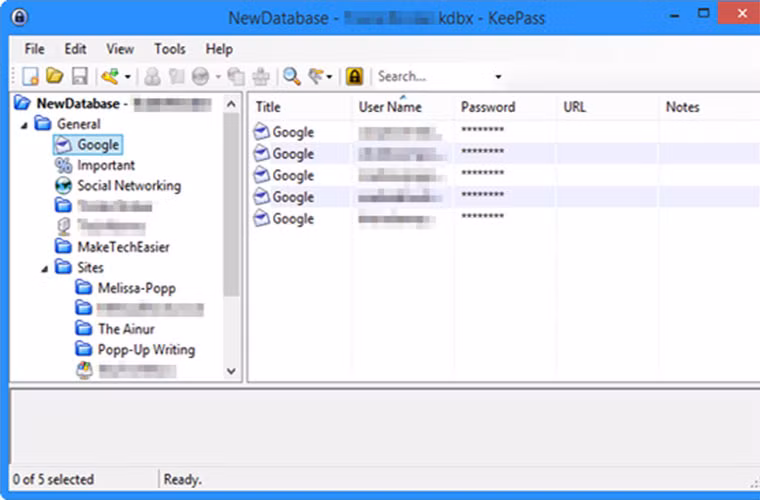
Task: Click the Copy URL toolbar icon
Action: click(x=237, y=77)
